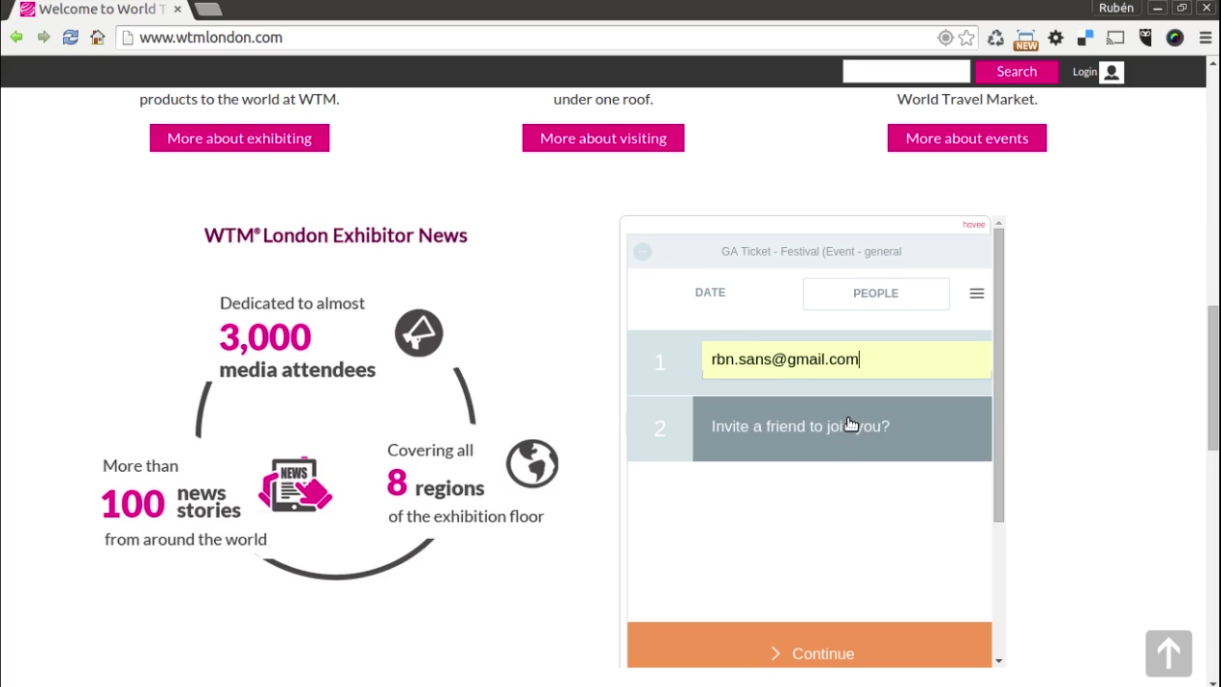Click the circular minus icon in ticket header

[x=643, y=252]
